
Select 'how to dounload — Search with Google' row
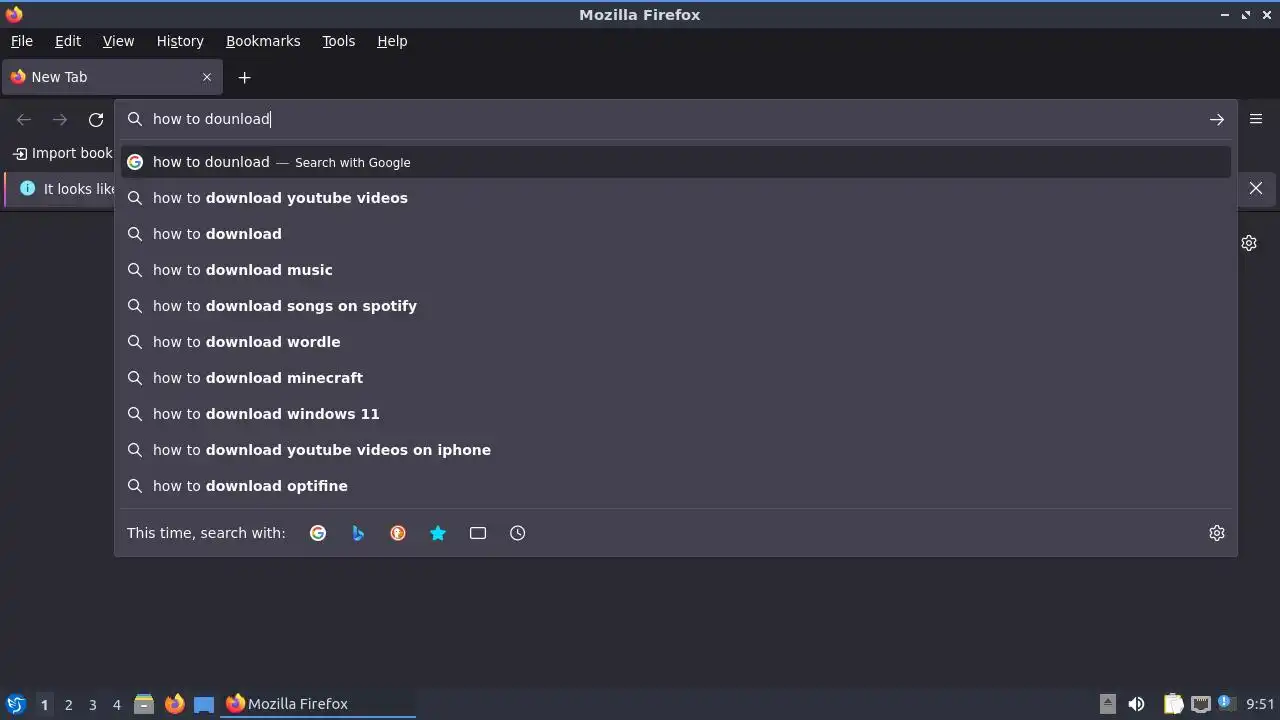click(x=676, y=162)
